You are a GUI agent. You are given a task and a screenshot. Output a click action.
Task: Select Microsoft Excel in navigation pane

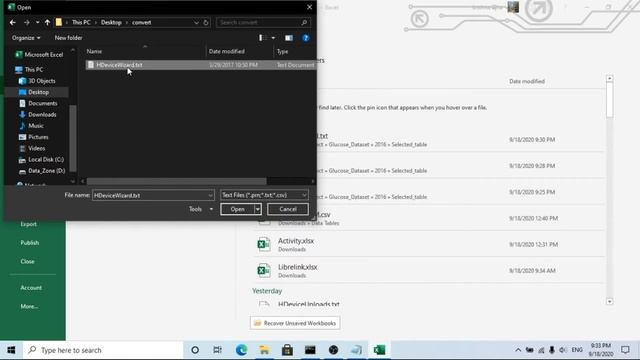coord(39,55)
